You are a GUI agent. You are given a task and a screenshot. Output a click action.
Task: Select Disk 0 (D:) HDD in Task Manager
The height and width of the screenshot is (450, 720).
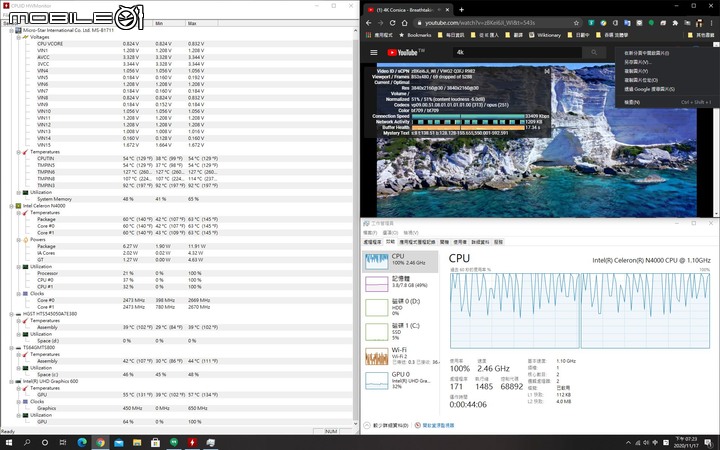[x=400, y=307]
